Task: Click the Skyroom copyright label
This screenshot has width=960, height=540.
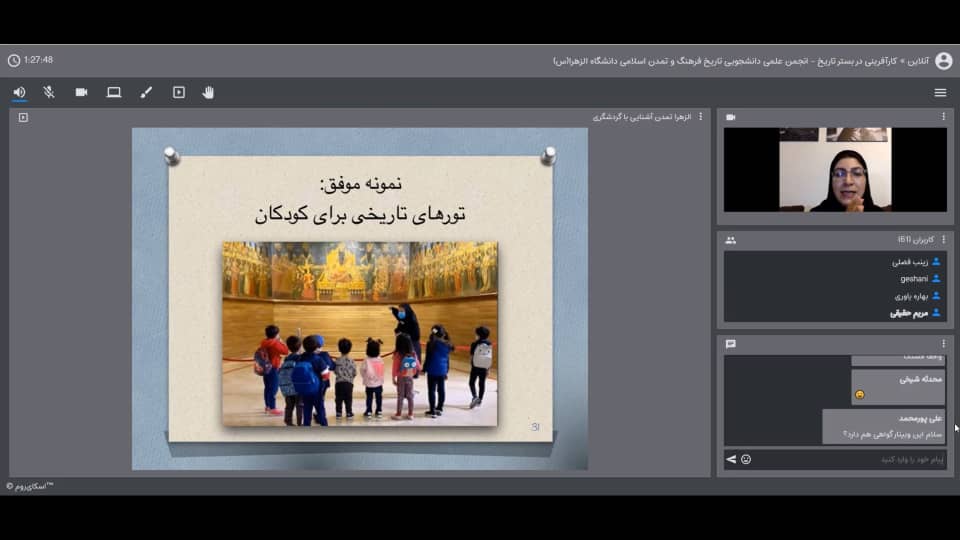Action: pos(30,486)
